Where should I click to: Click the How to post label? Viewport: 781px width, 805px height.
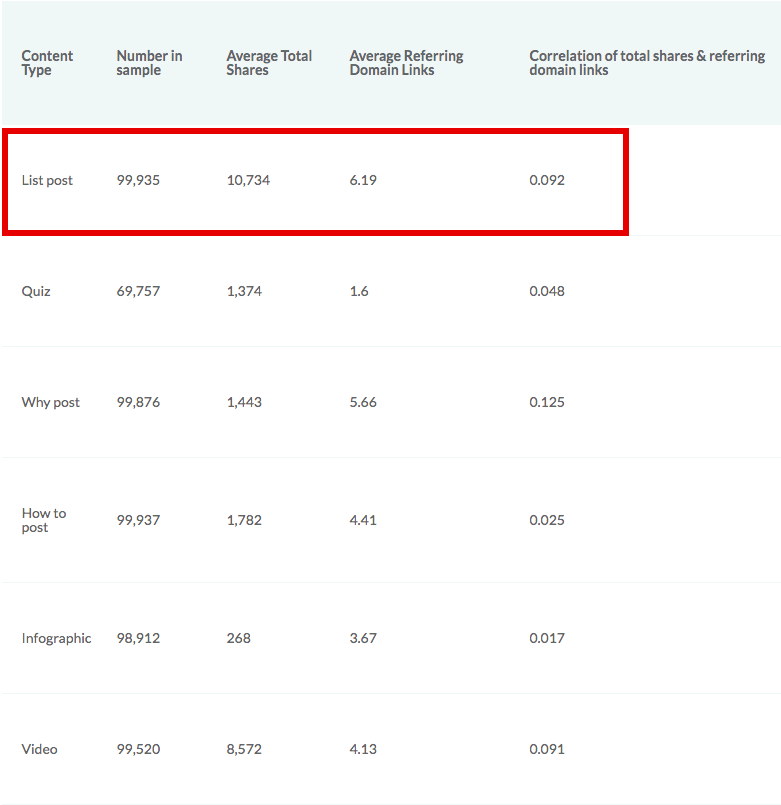coord(44,520)
